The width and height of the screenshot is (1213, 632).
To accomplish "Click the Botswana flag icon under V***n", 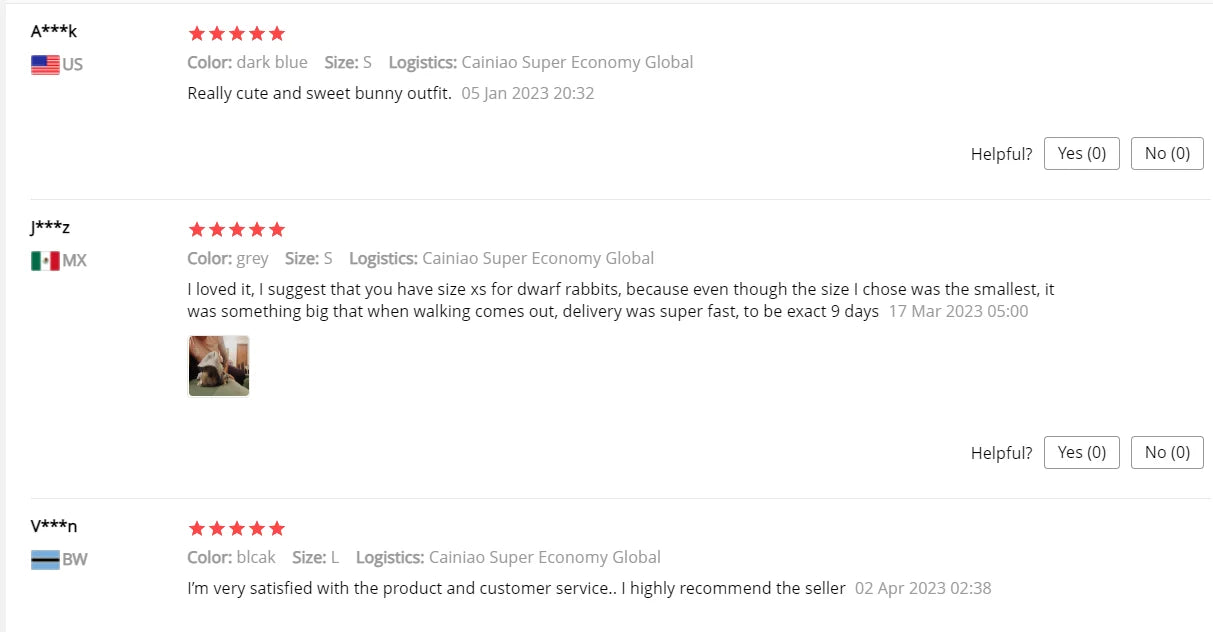I will pyautogui.click(x=45, y=560).
